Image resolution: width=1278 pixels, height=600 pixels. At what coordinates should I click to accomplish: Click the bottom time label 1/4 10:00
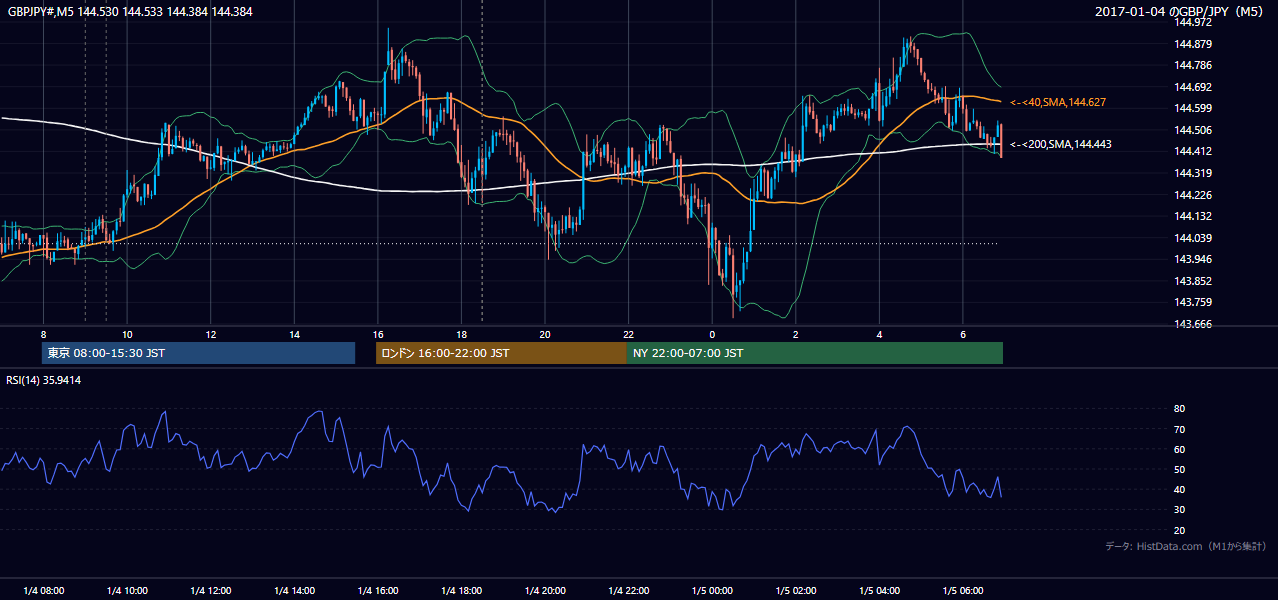(x=127, y=591)
